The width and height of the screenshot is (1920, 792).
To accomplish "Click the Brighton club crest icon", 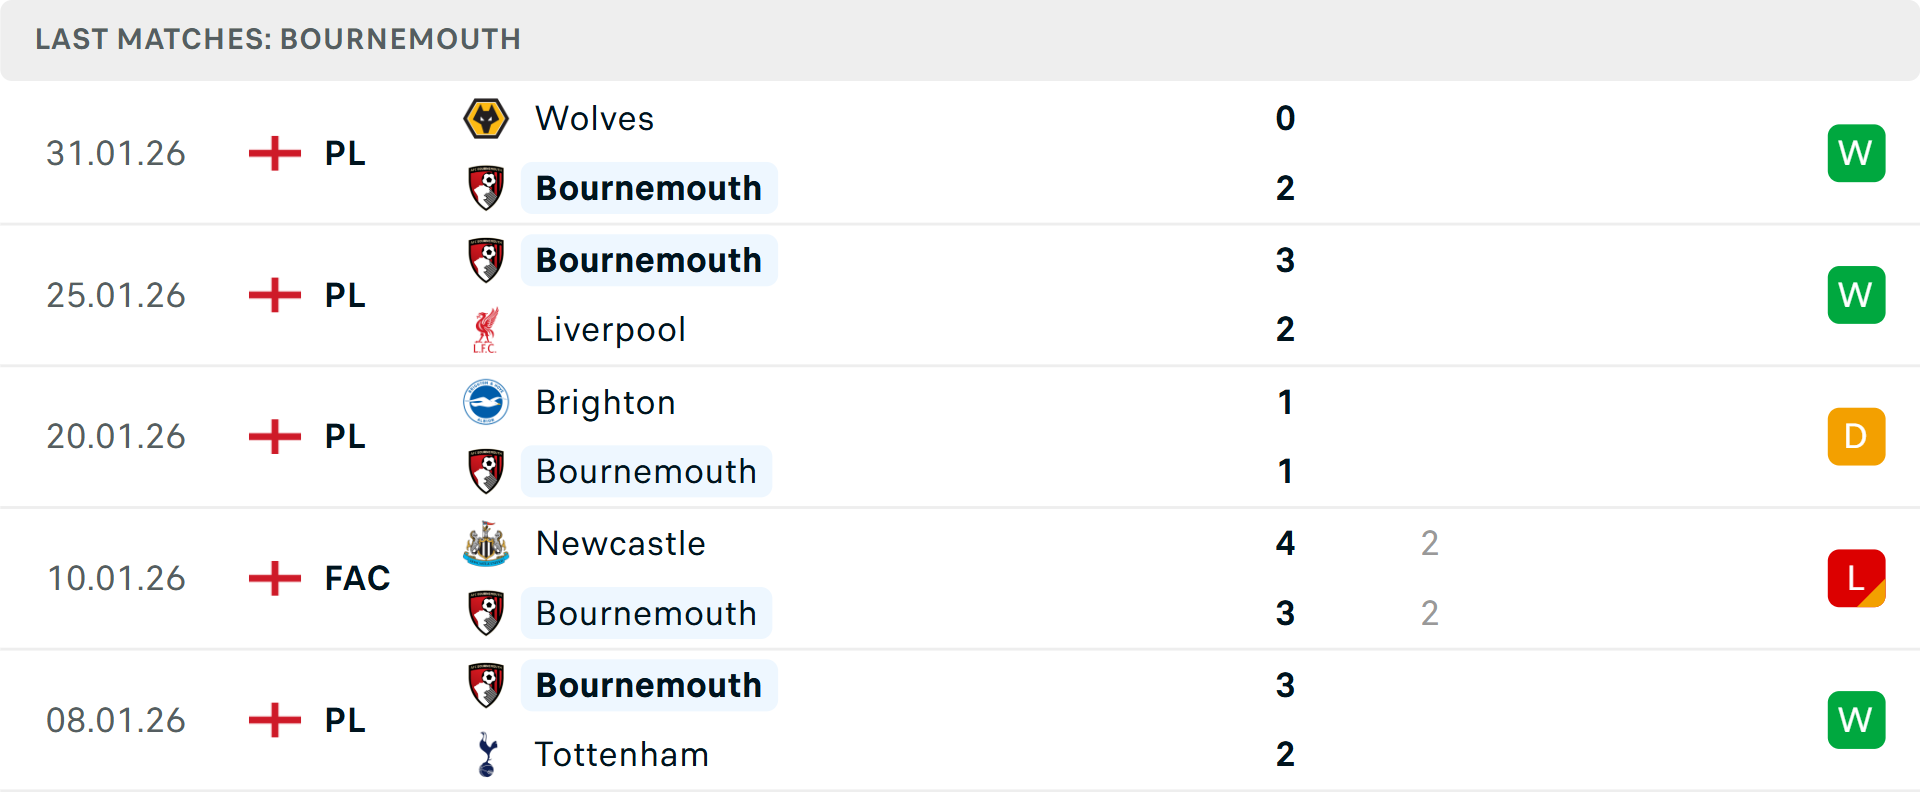I will click(x=486, y=402).
